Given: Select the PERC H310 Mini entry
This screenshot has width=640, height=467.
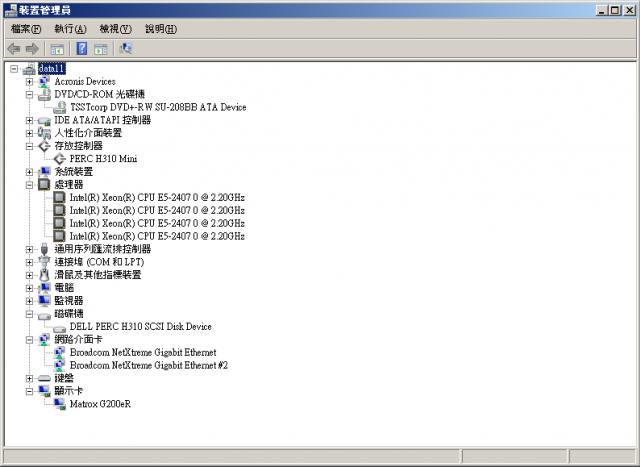Looking at the screenshot, I should tap(103, 159).
